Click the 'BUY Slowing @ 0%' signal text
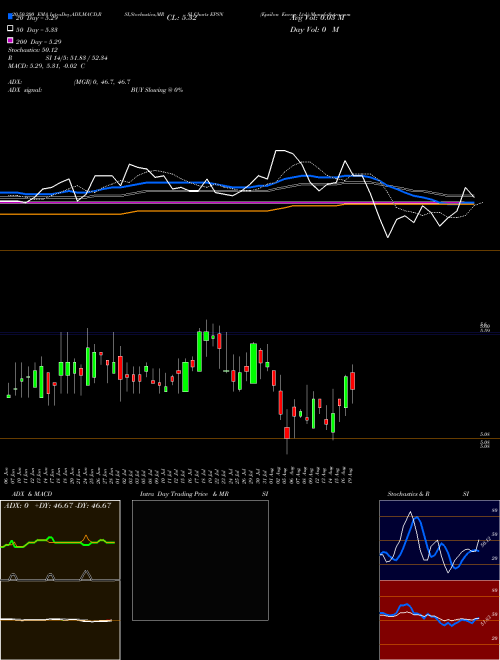 pos(157,90)
